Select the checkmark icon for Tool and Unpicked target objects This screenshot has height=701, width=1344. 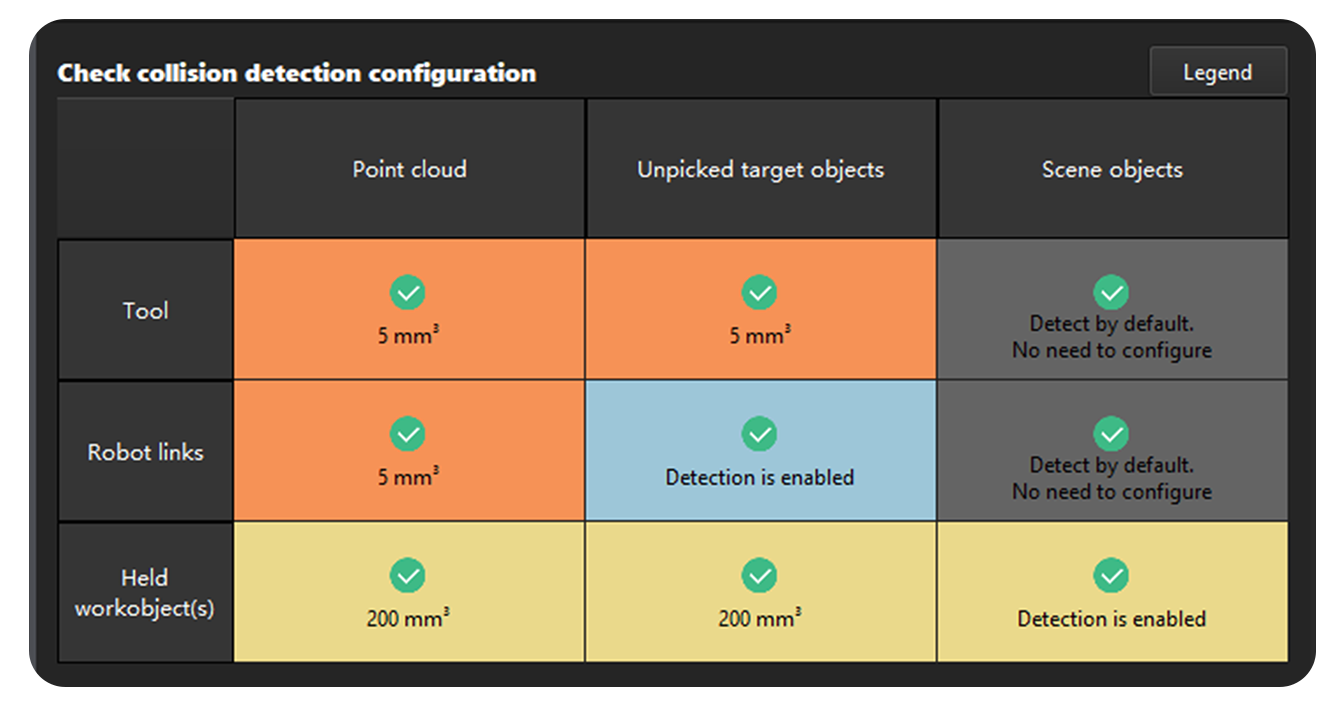point(760,292)
